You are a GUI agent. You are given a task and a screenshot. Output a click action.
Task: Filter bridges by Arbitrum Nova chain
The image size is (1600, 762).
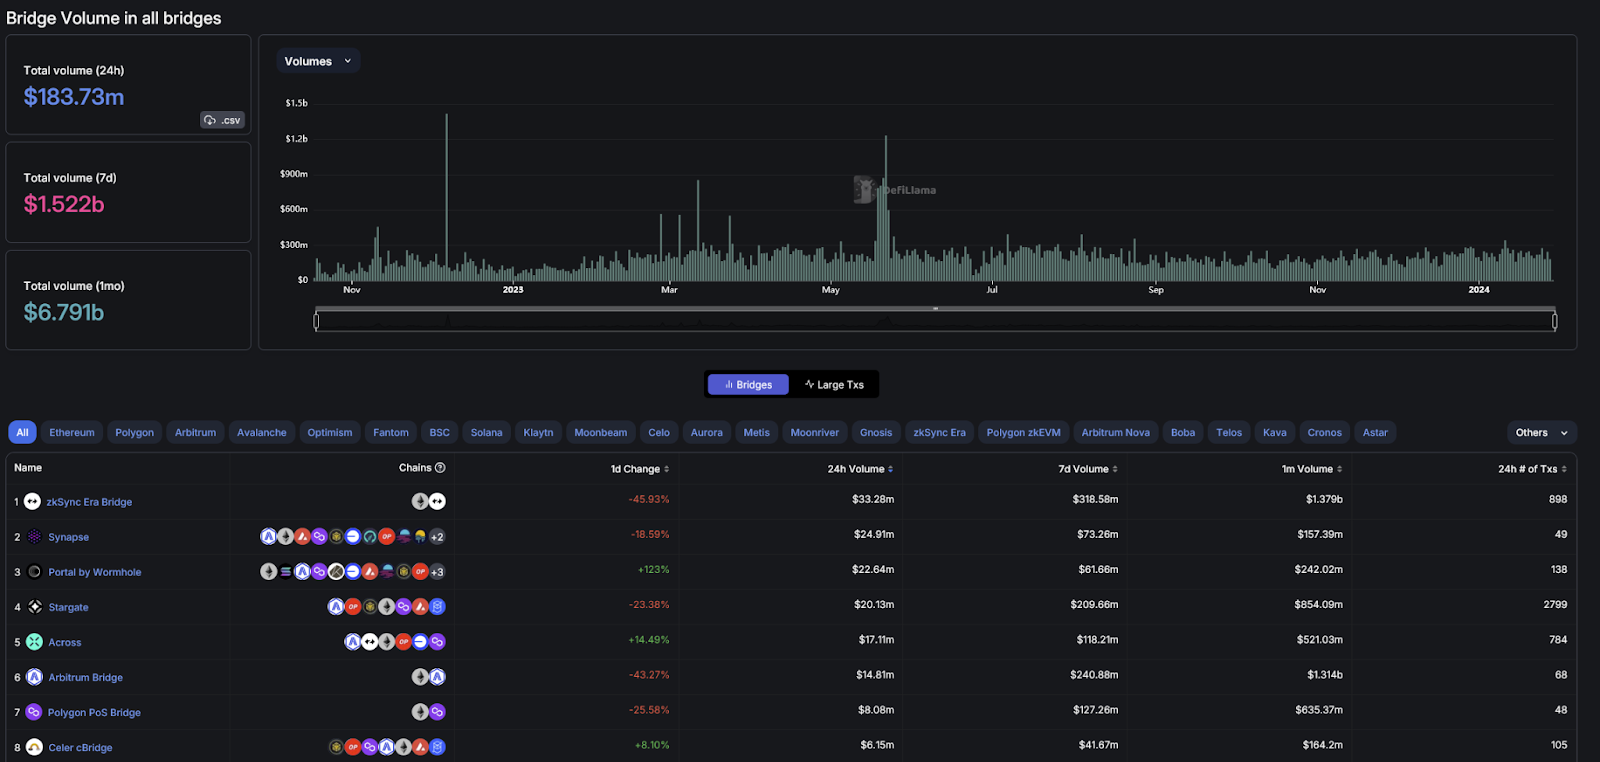[x=1116, y=433]
